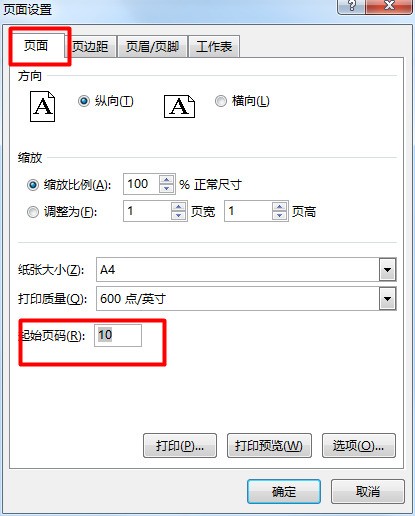The height and width of the screenshot is (516, 415).
Task: Open the 纸张大小 paper size dropdown
Action: [387, 269]
